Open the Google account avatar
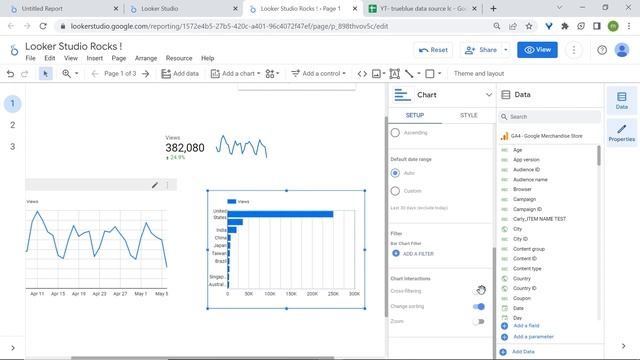 pos(622,50)
